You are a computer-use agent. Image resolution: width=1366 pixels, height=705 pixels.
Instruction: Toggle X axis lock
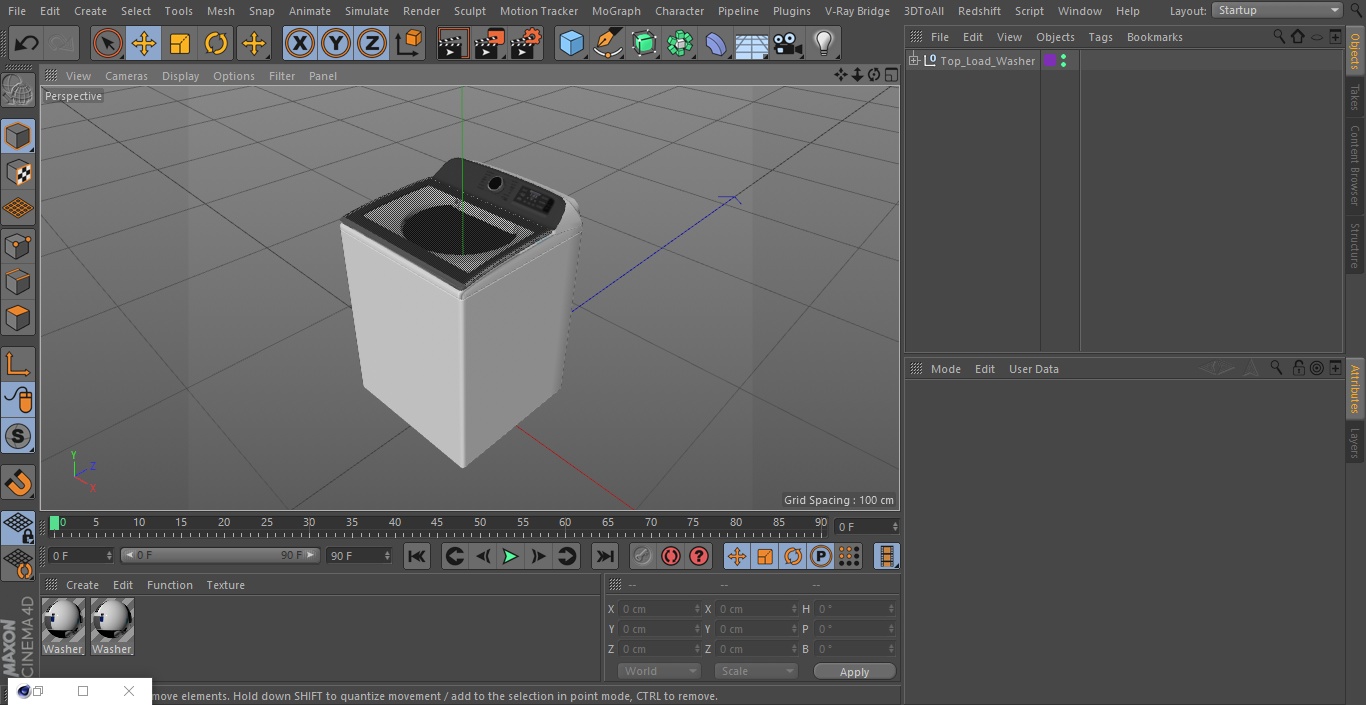click(x=299, y=43)
